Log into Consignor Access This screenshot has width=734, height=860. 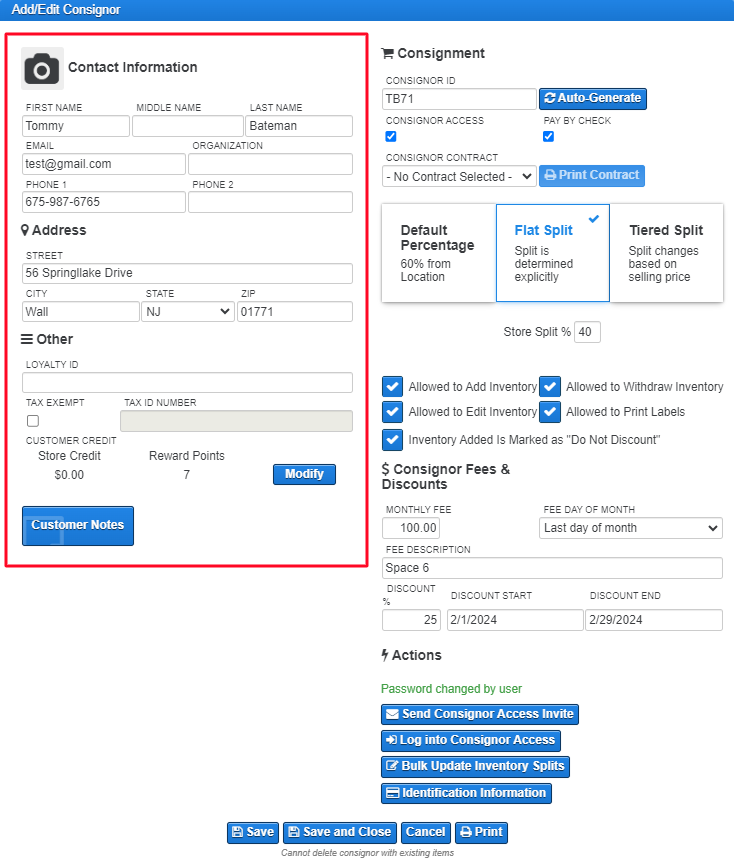pos(471,740)
